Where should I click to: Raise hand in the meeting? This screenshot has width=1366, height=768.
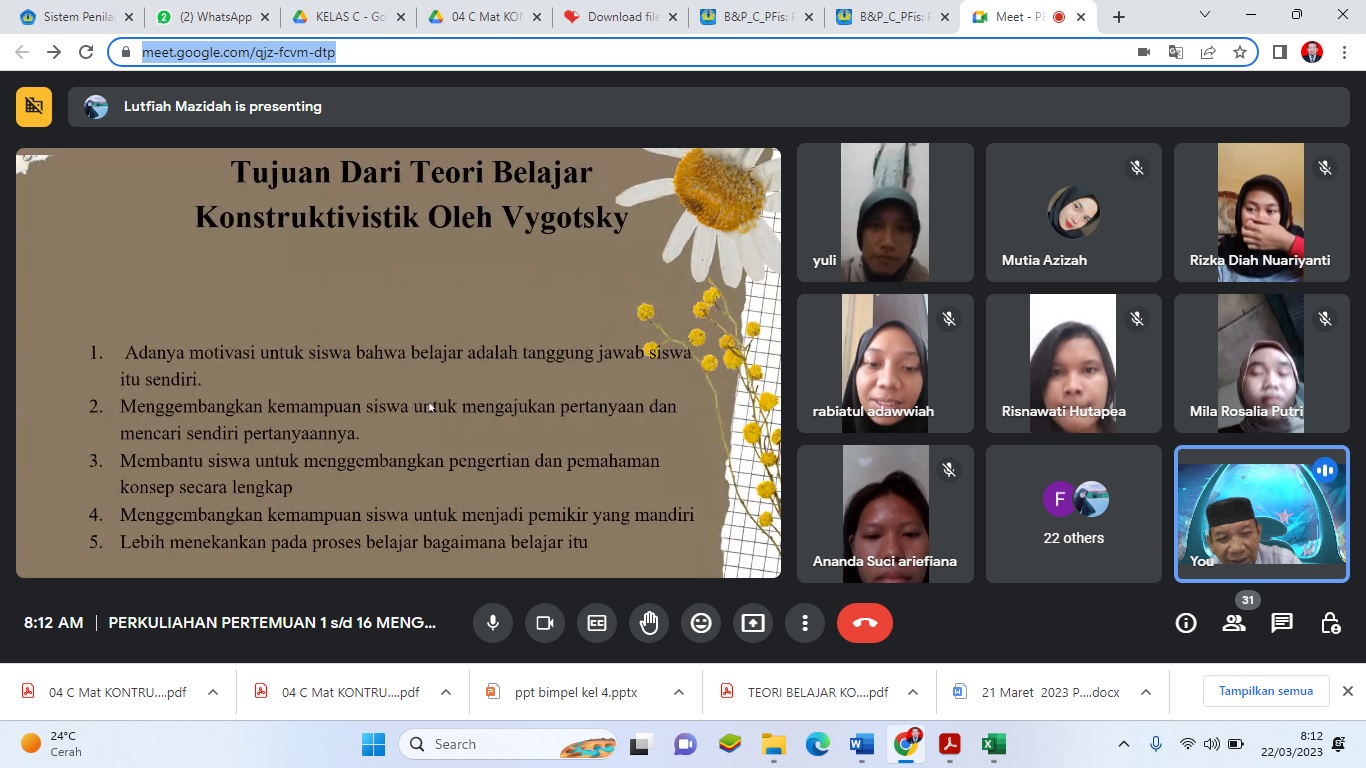pos(649,623)
